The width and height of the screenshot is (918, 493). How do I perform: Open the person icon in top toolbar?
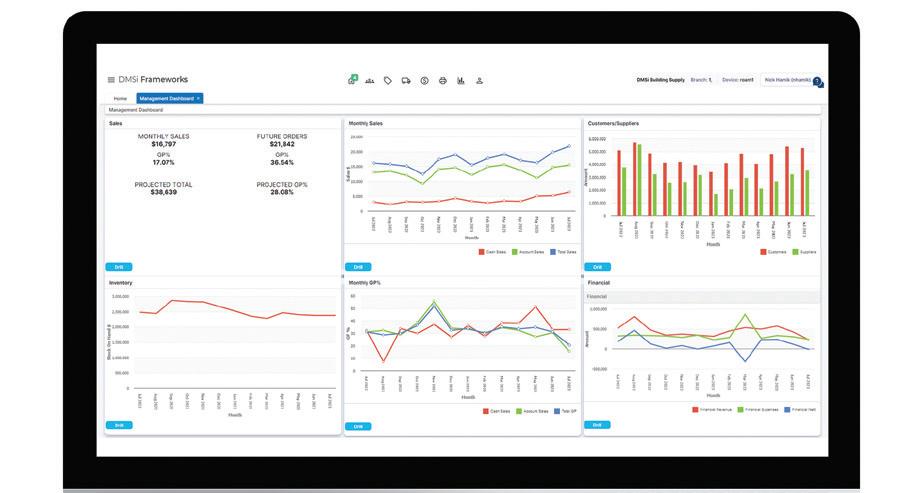pyautogui.click(x=479, y=81)
